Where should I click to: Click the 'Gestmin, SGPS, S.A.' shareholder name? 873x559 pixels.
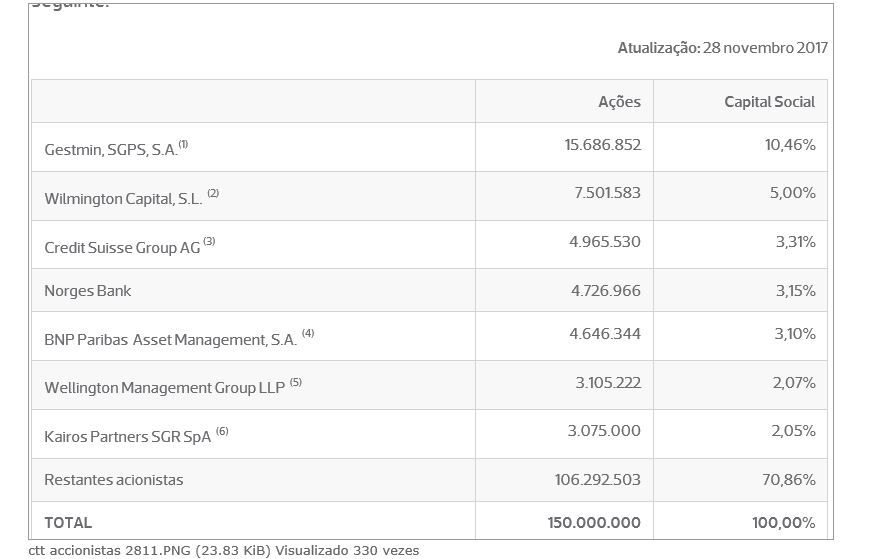pyautogui.click(x=111, y=150)
